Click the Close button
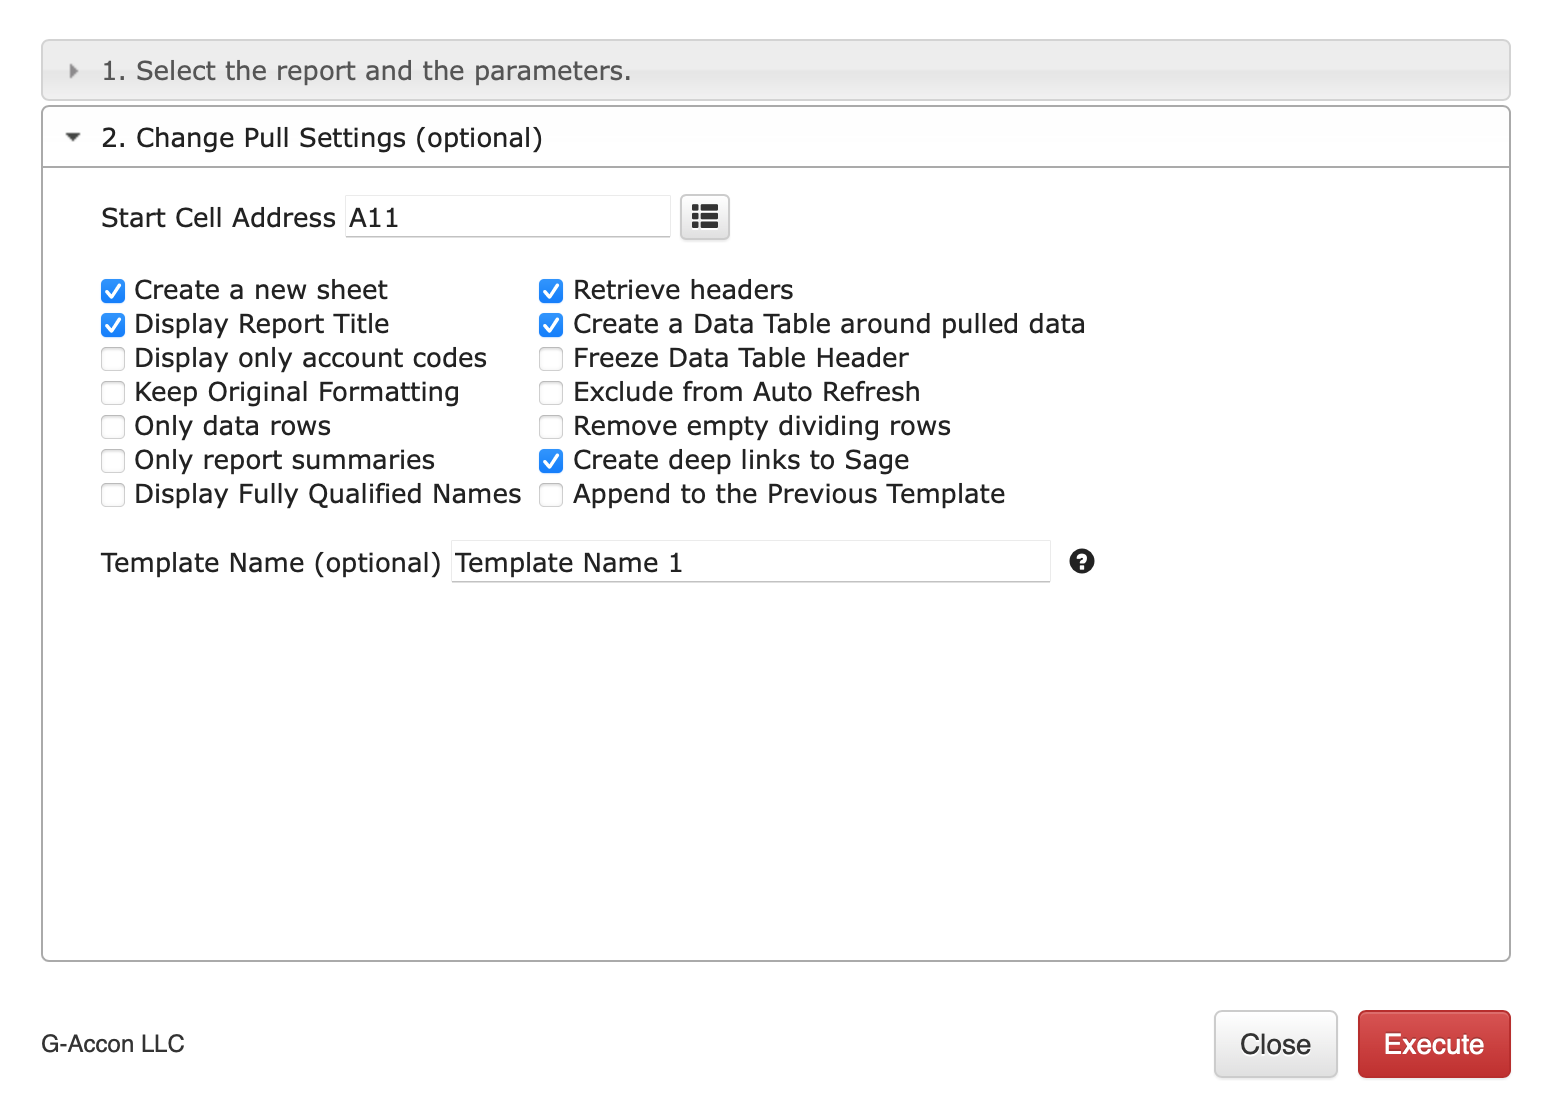 click(x=1275, y=1044)
